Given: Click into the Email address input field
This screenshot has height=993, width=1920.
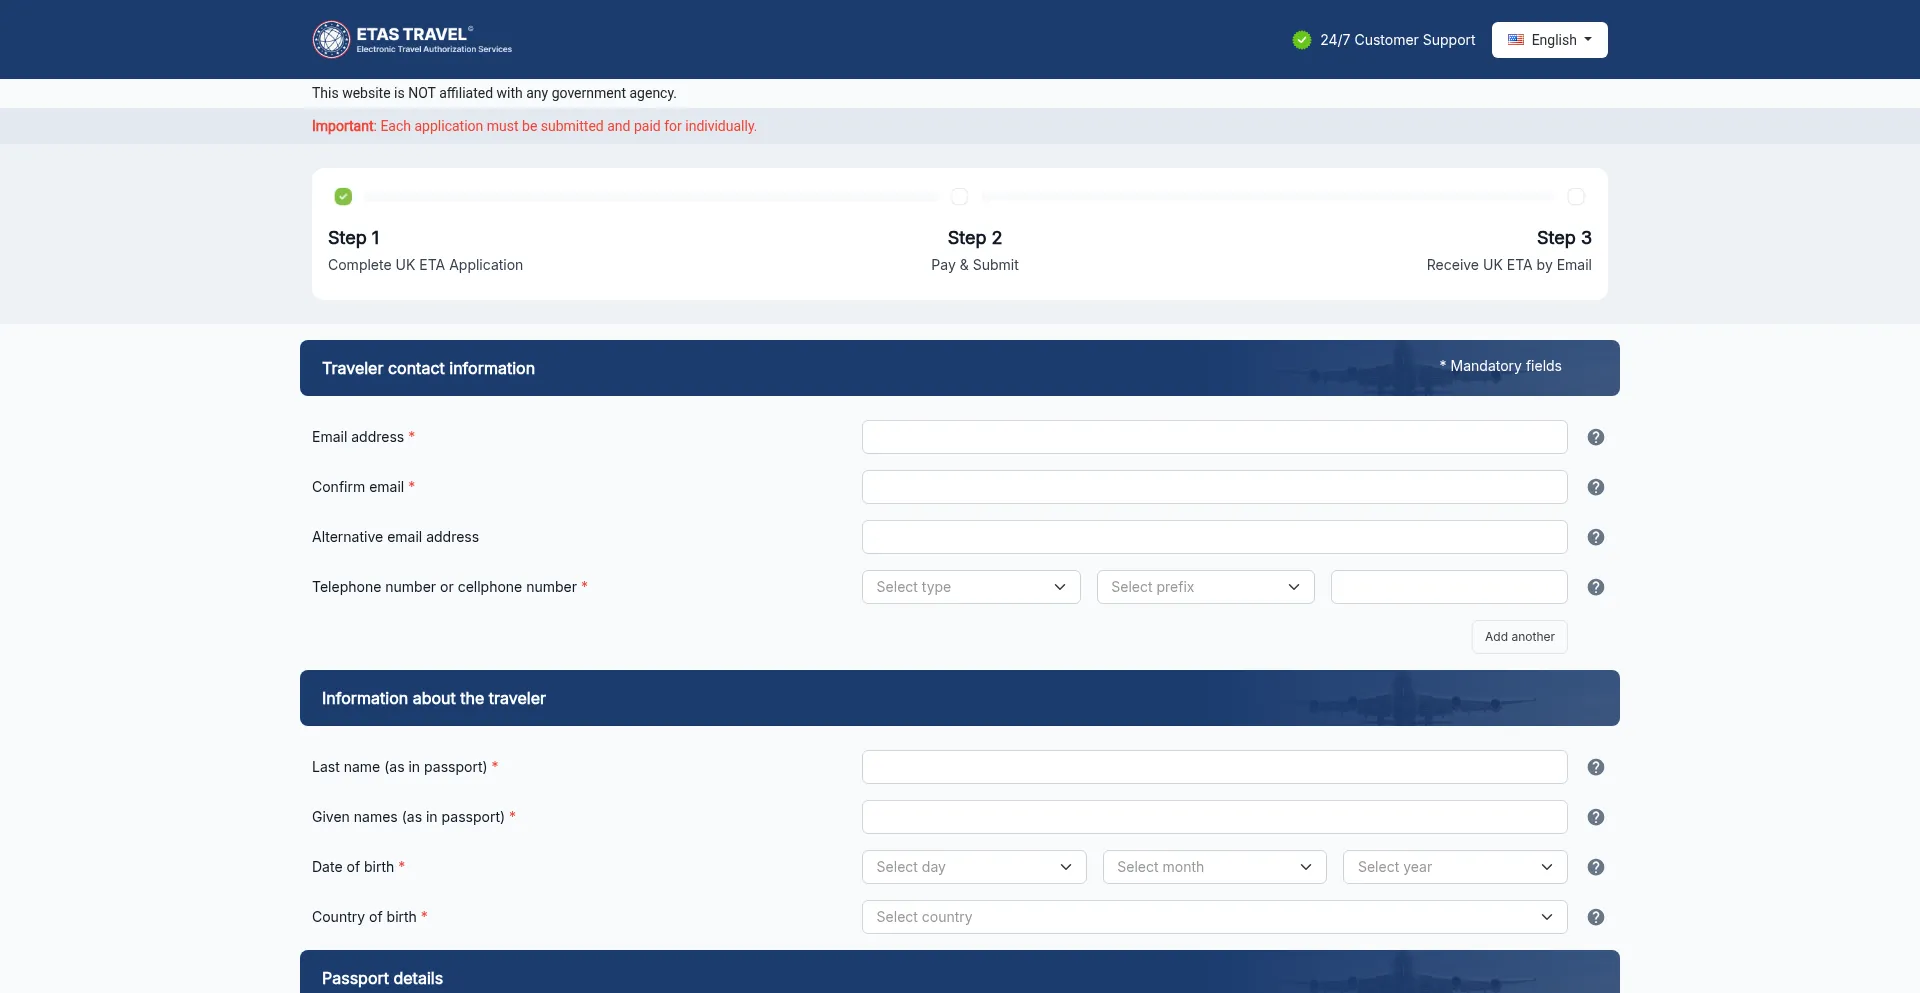Looking at the screenshot, I should (1214, 437).
